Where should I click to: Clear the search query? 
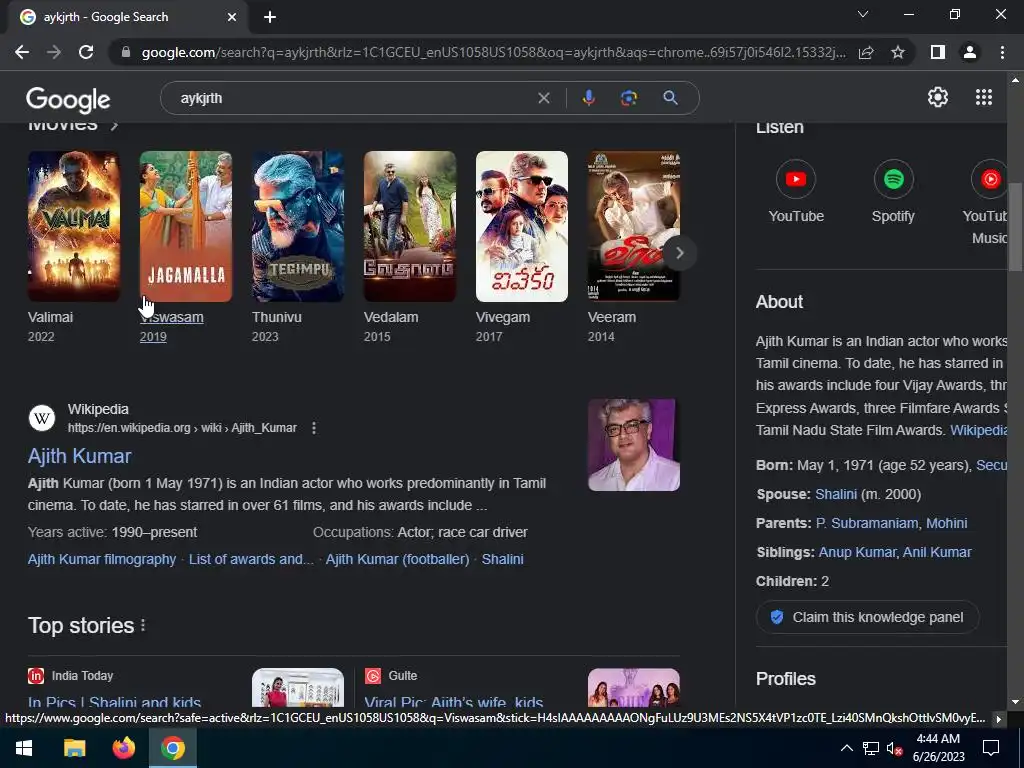[543, 98]
